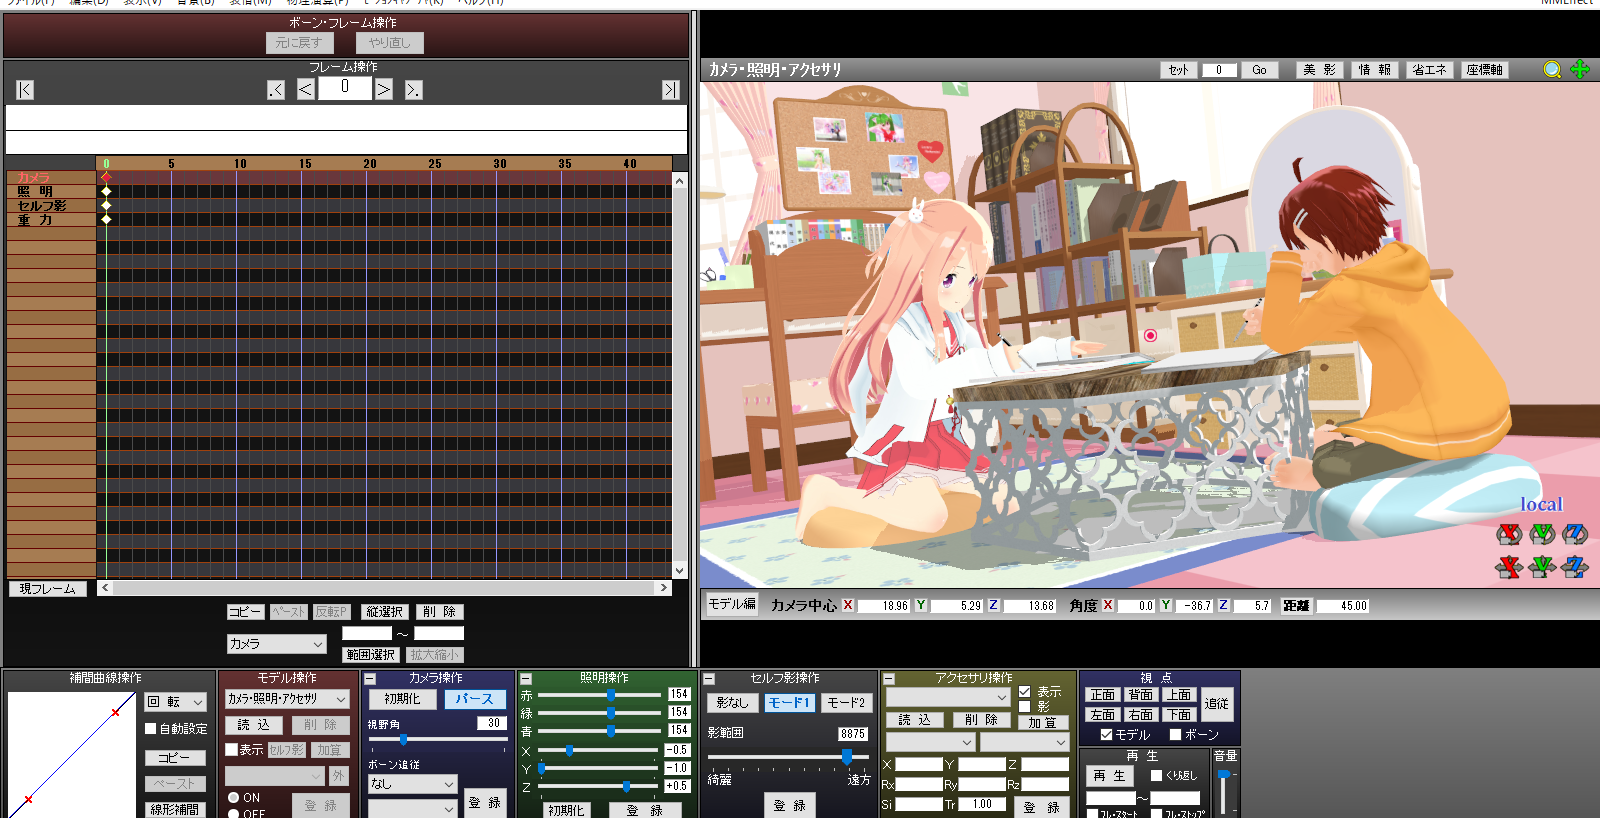Click the blue Z translation gizmo icon

tap(1575, 567)
